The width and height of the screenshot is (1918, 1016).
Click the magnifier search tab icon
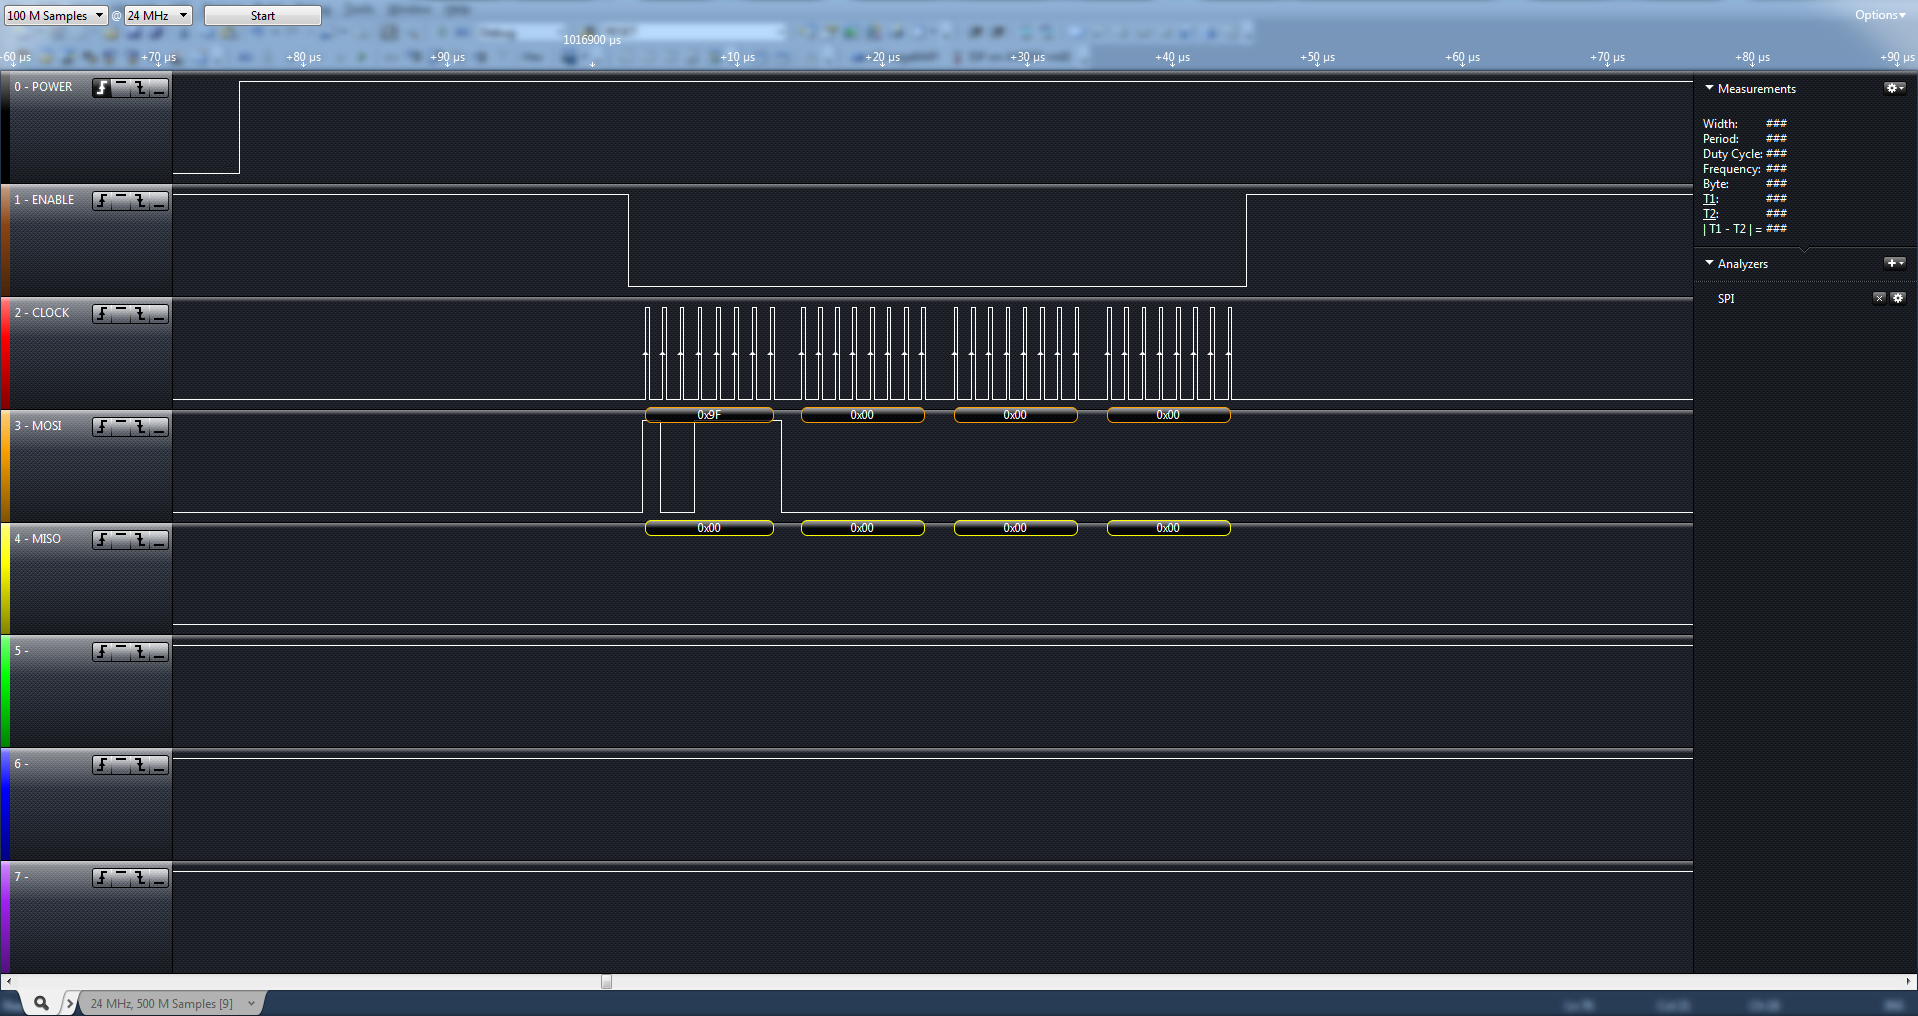[41, 1002]
